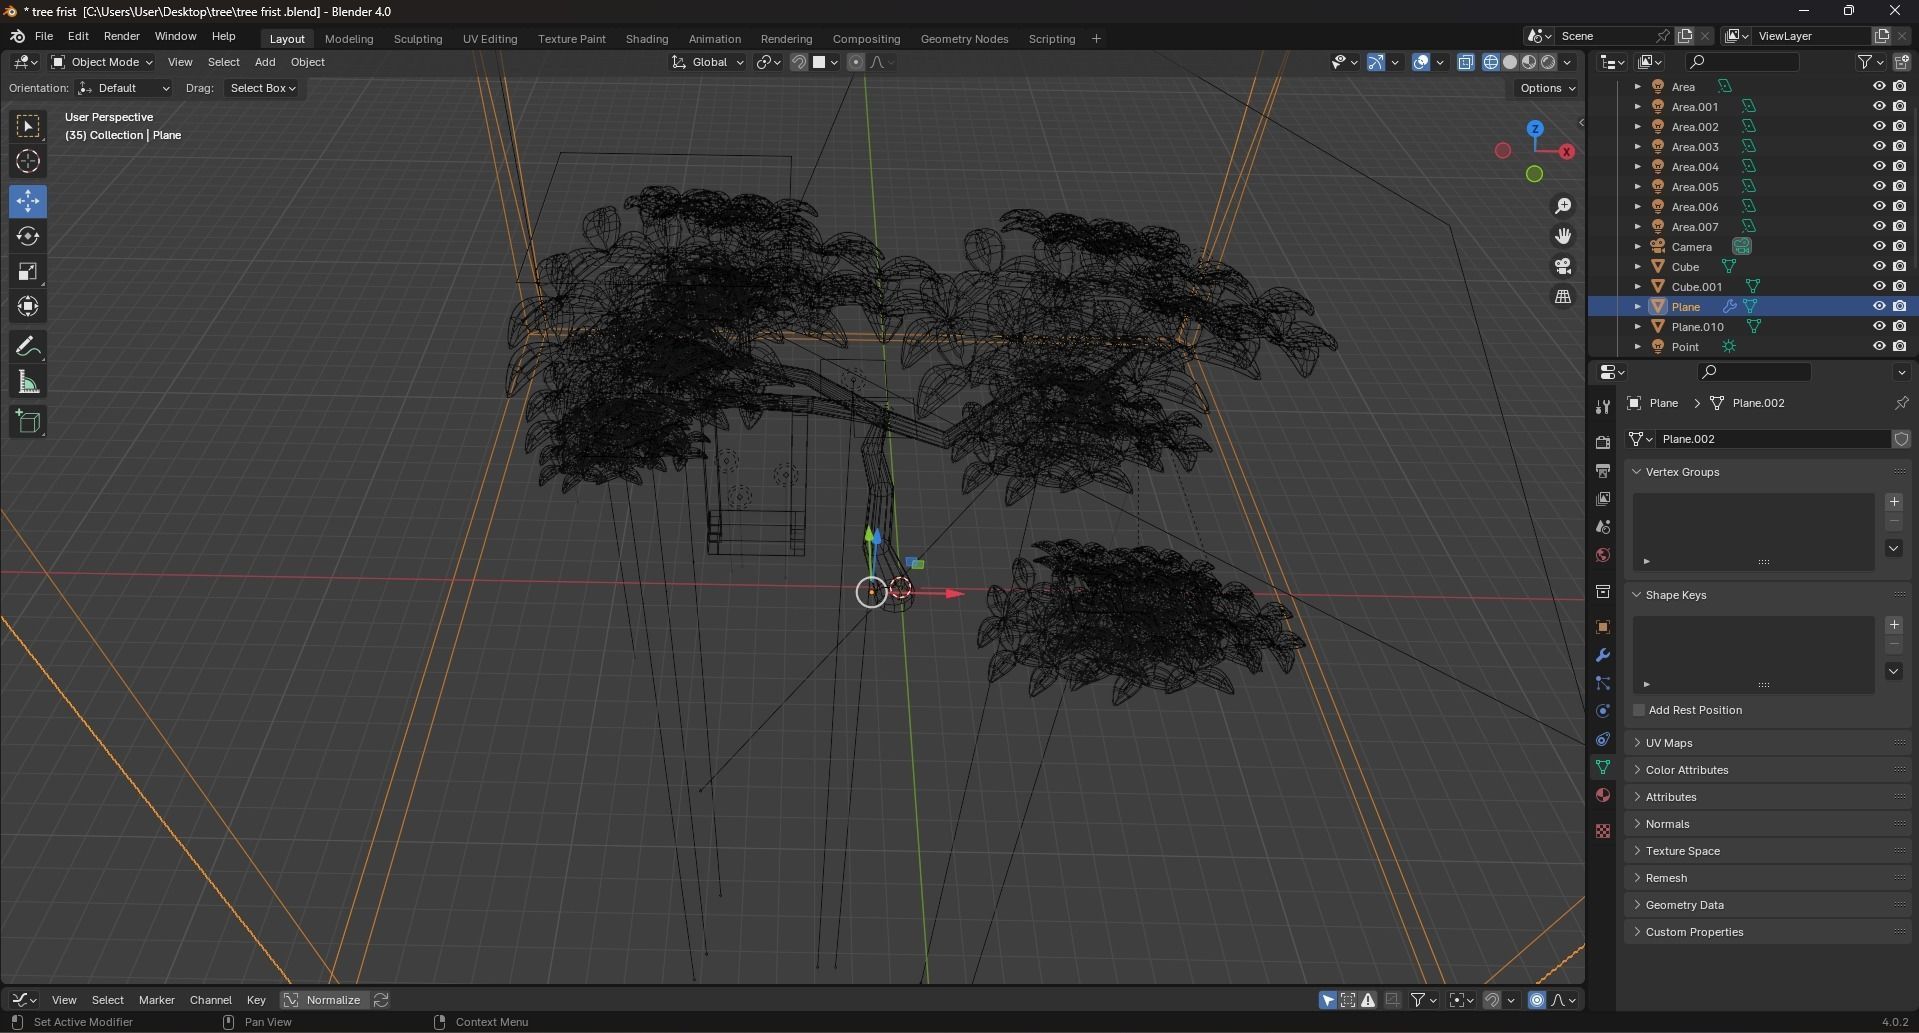Switch to Rendered viewport shading

coord(1548,62)
